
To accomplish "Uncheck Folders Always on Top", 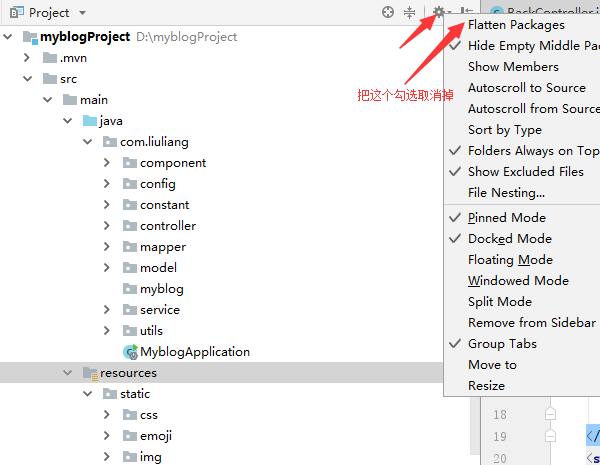I will click(522, 151).
